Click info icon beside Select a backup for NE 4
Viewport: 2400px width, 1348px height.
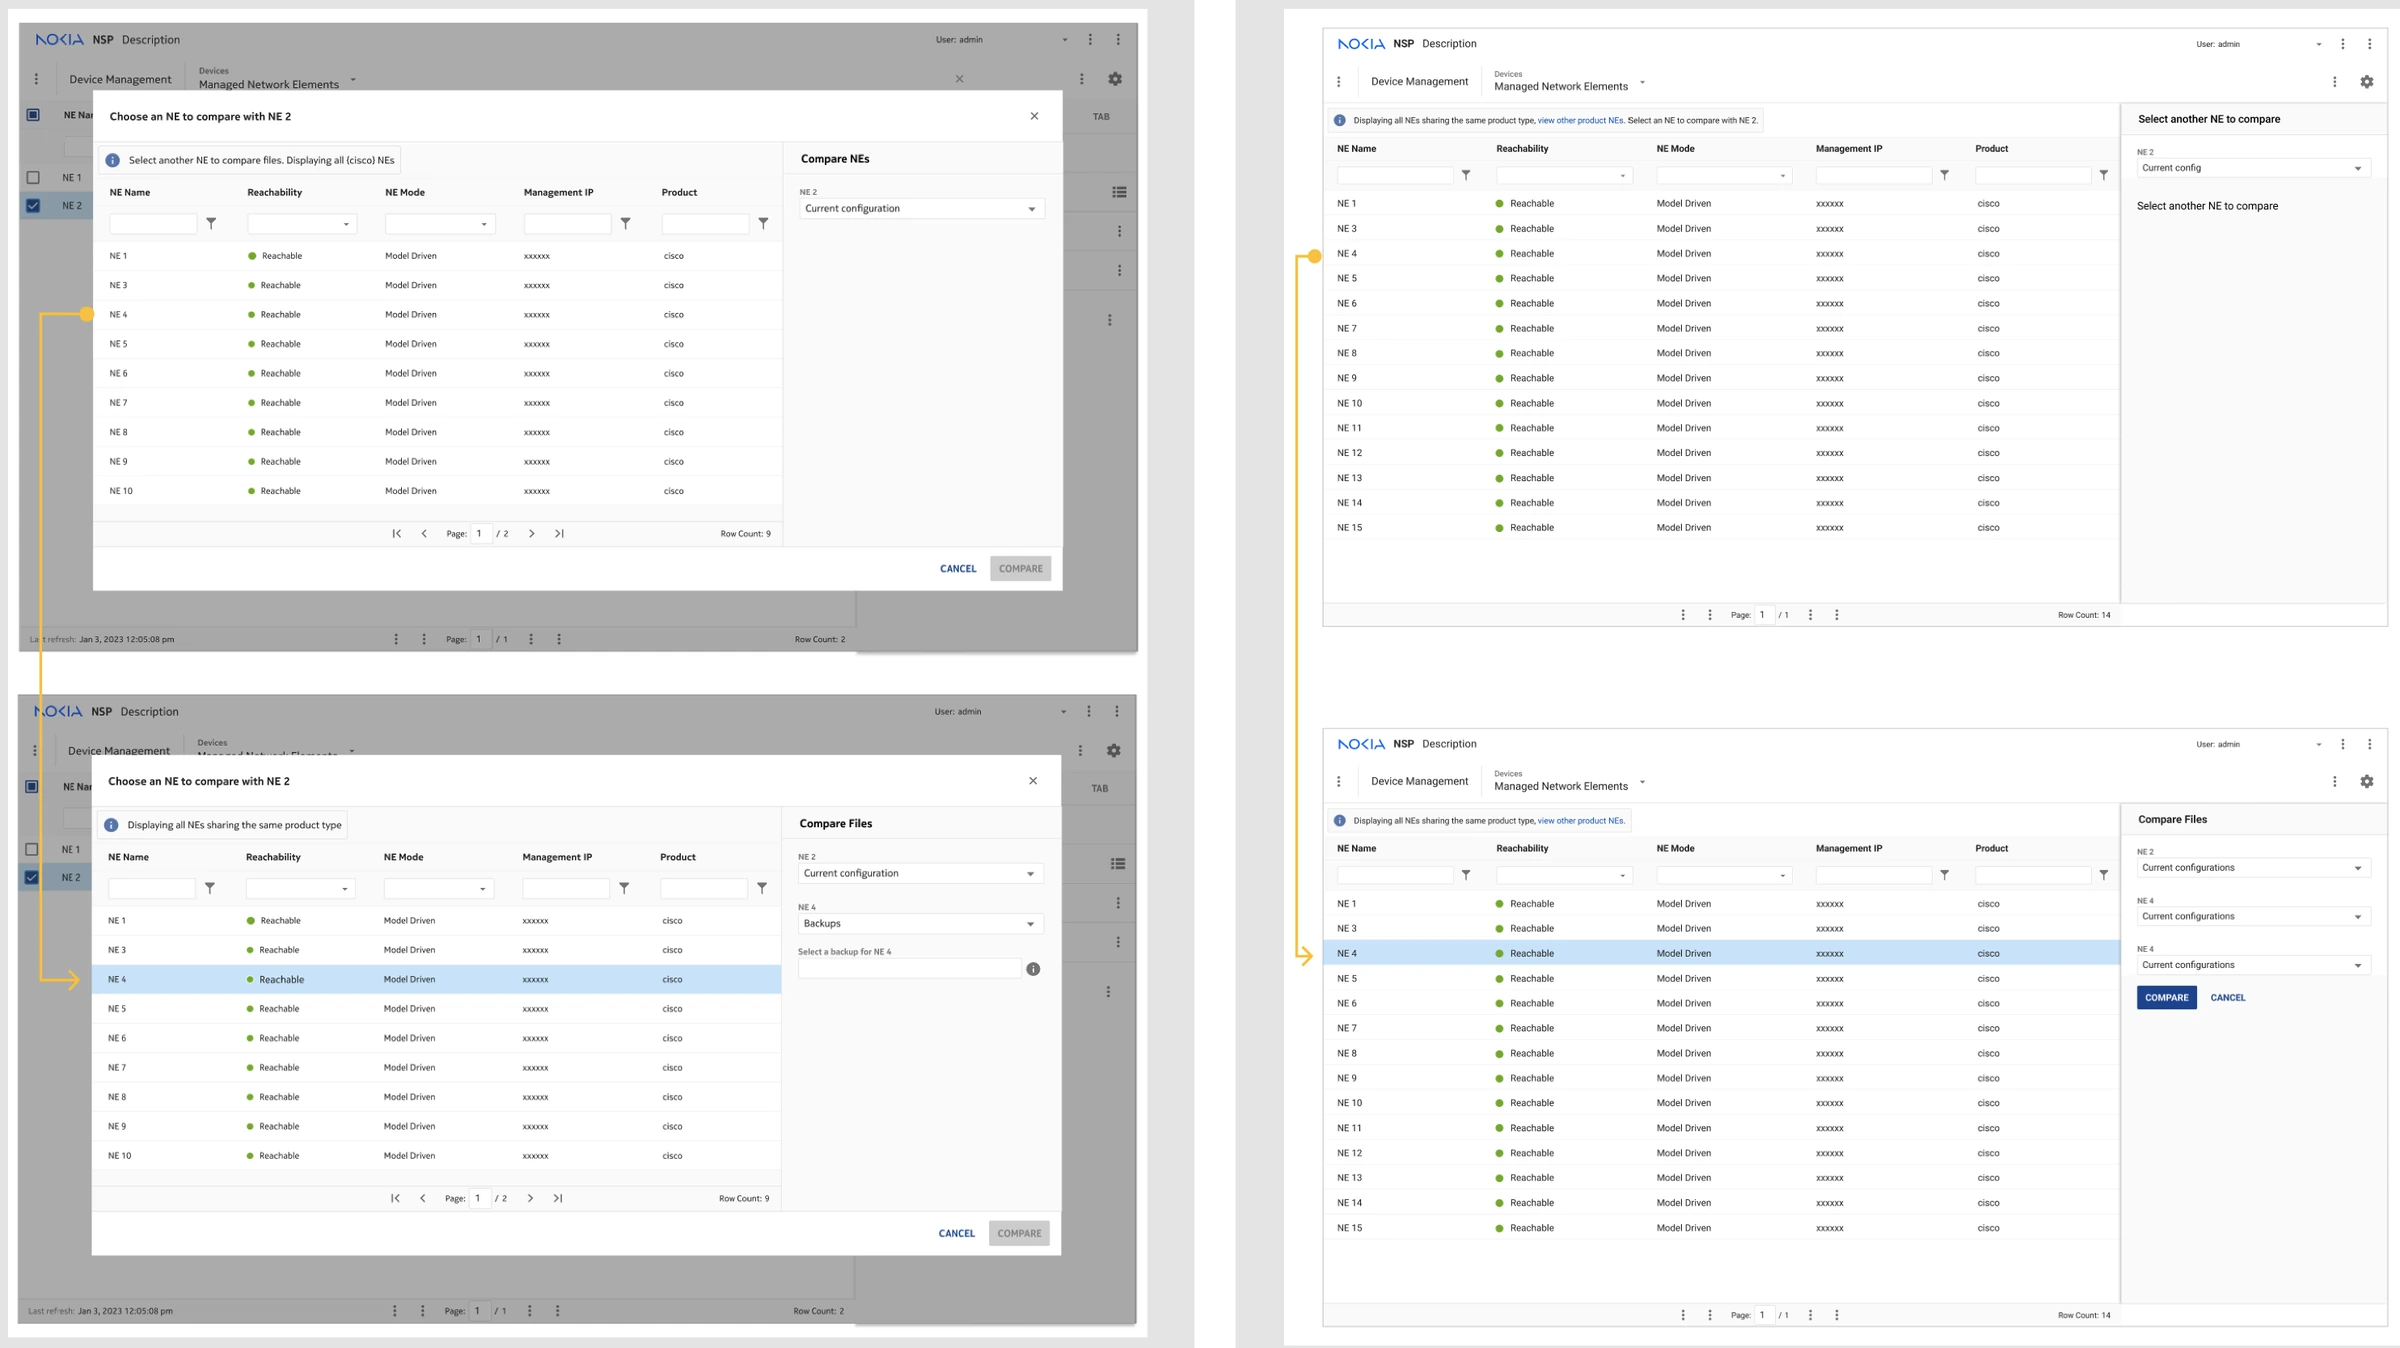tap(1033, 969)
